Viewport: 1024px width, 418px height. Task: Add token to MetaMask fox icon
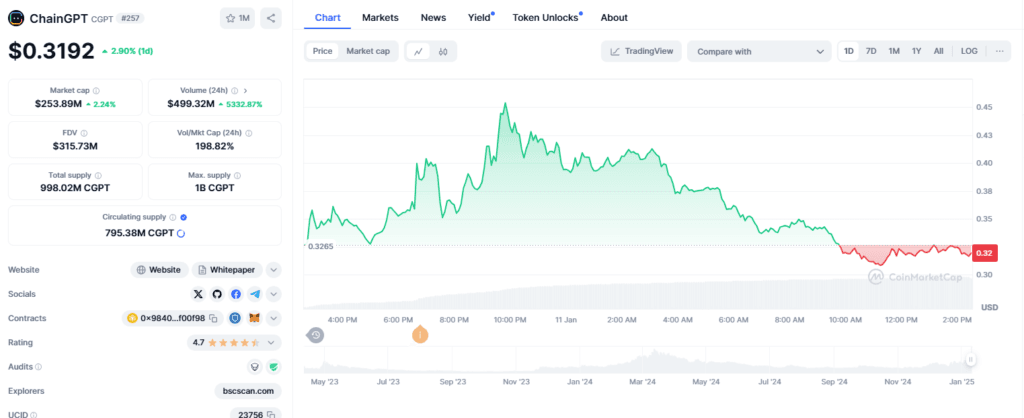coord(256,318)
